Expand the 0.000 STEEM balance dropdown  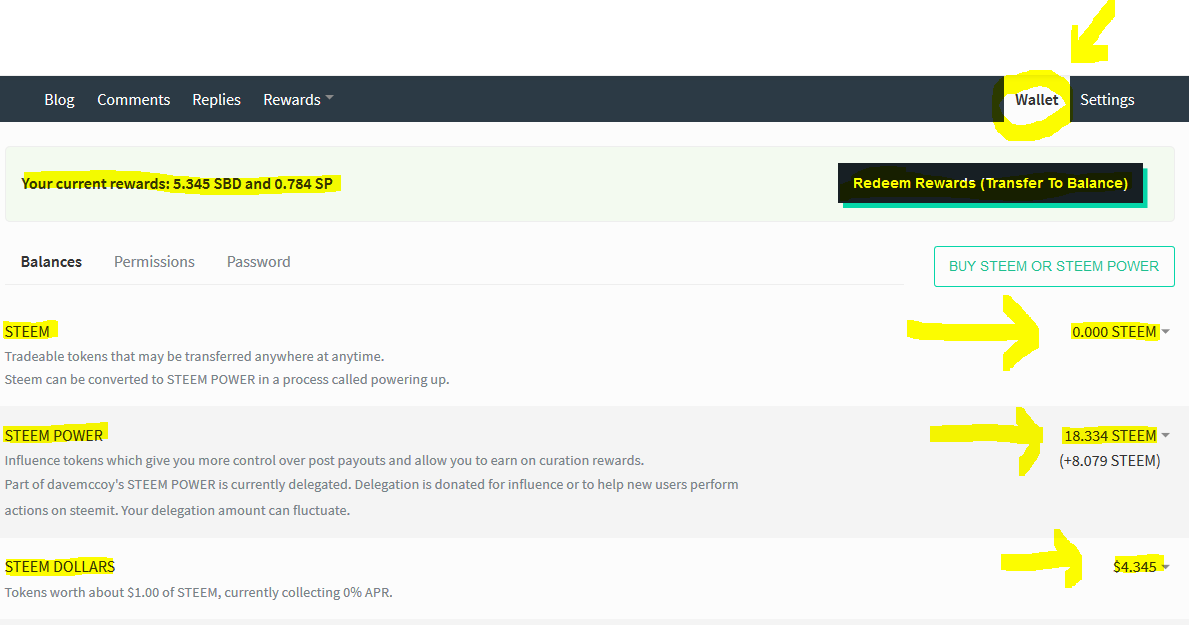click(x=1121, y=331)
